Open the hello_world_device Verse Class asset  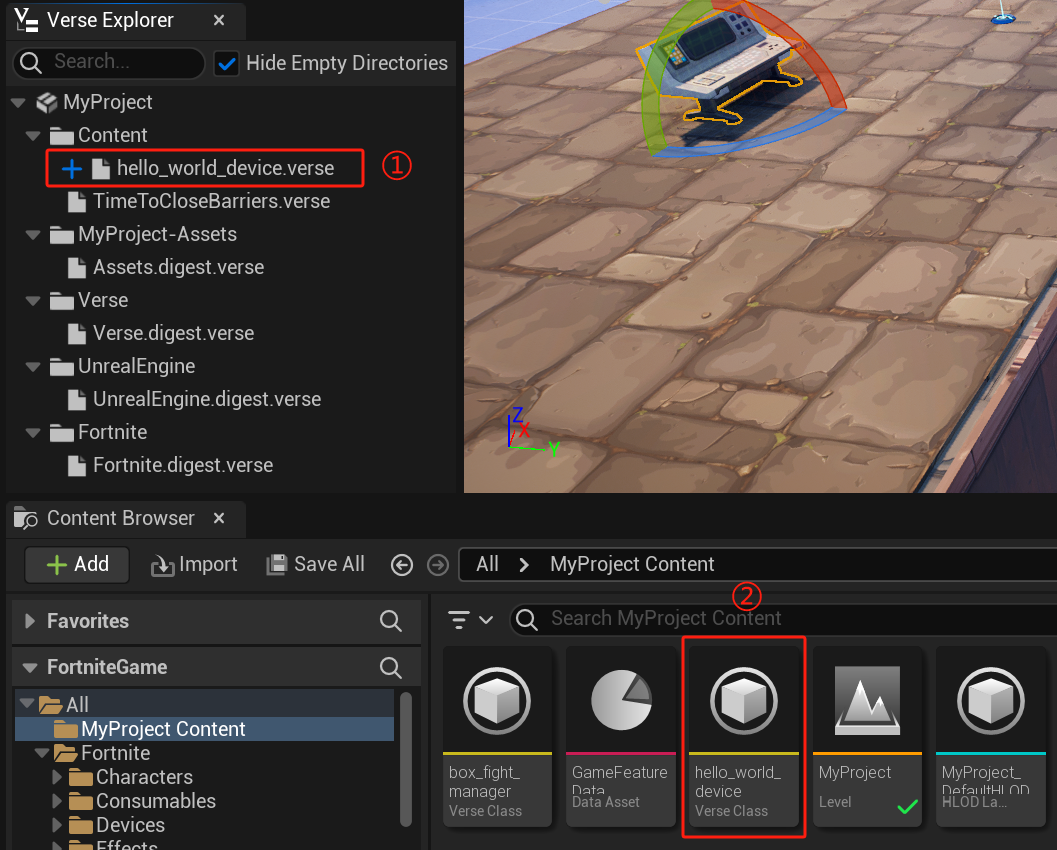pos(743,700)
